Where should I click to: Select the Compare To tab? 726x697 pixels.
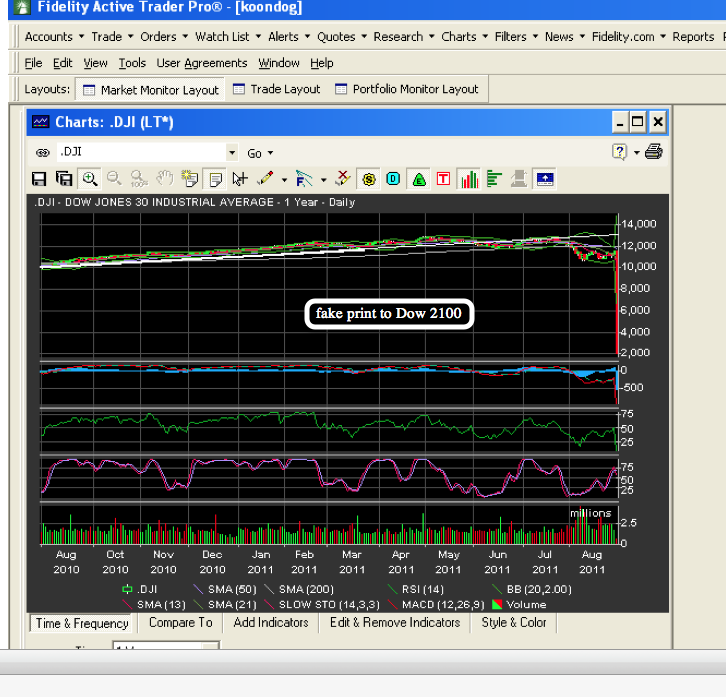pyautogui.click(x=181, y=622)
